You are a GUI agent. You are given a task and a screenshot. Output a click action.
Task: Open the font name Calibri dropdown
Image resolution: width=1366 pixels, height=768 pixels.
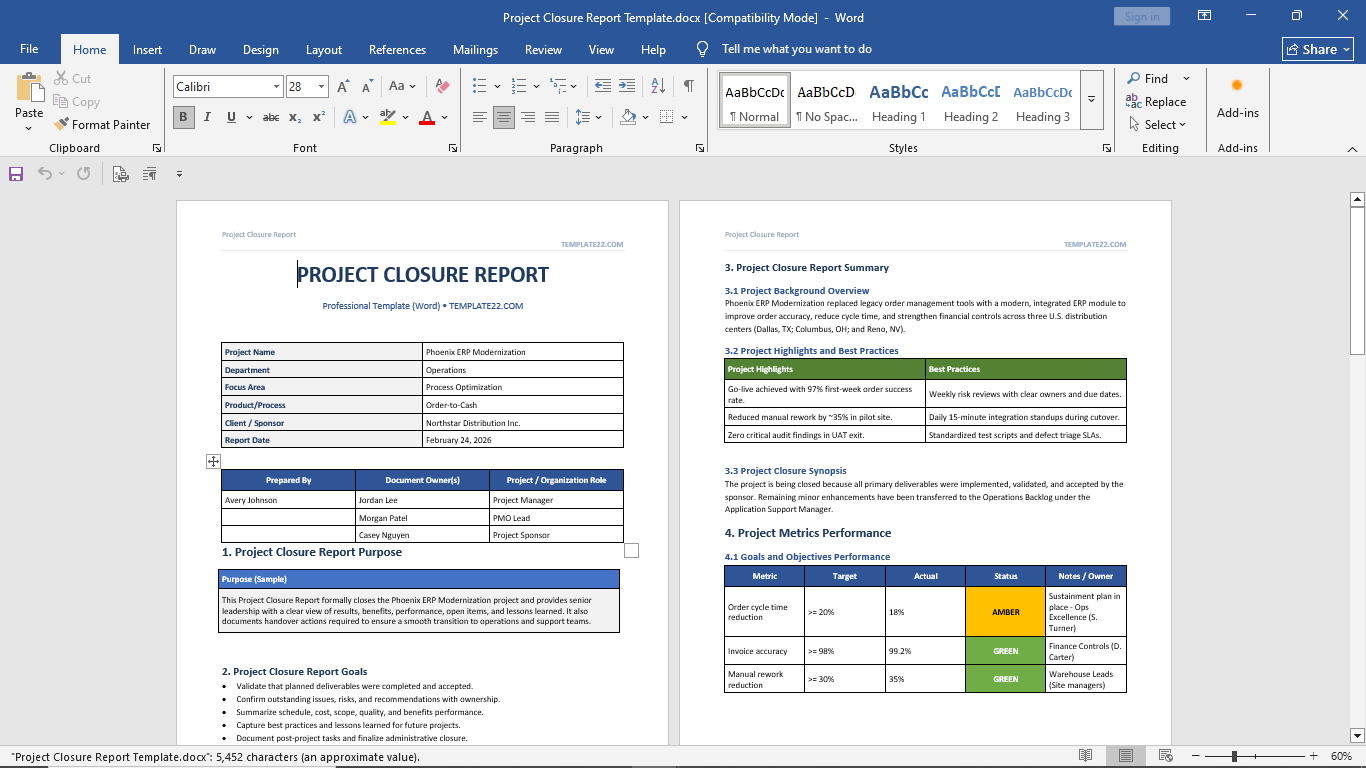(276, 87)
